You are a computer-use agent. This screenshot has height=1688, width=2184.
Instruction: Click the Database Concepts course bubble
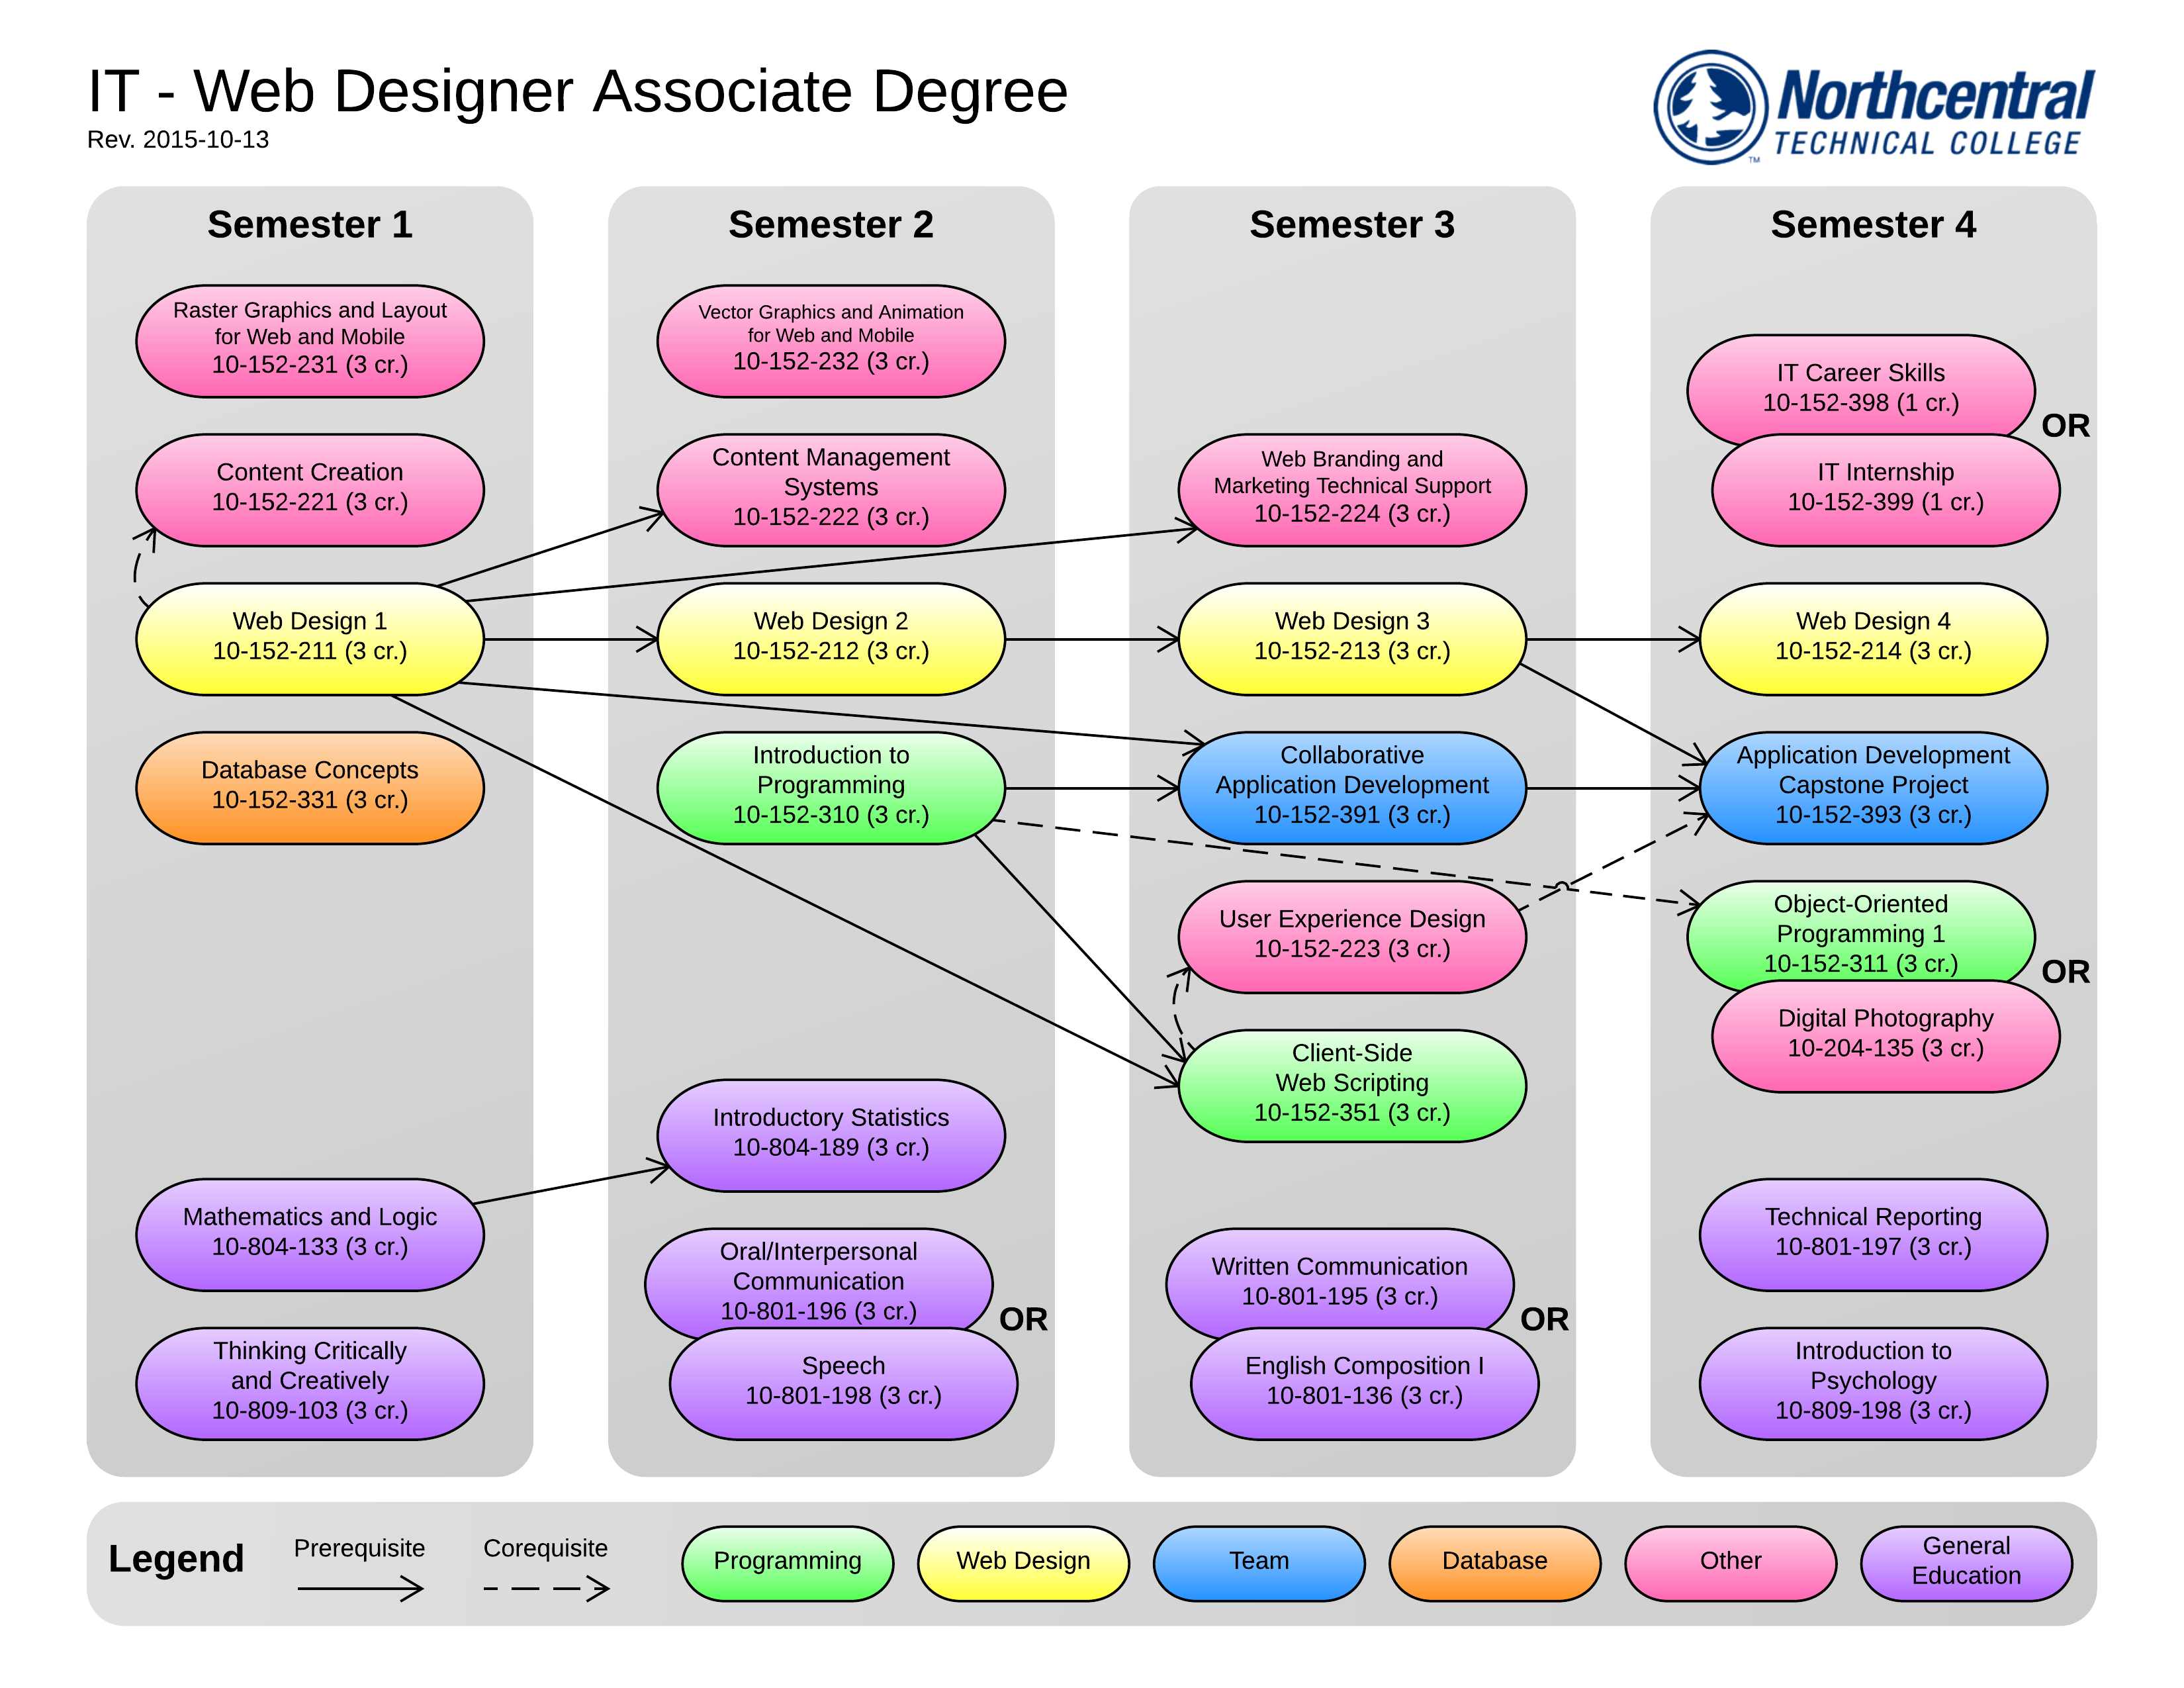pos(309,787)
